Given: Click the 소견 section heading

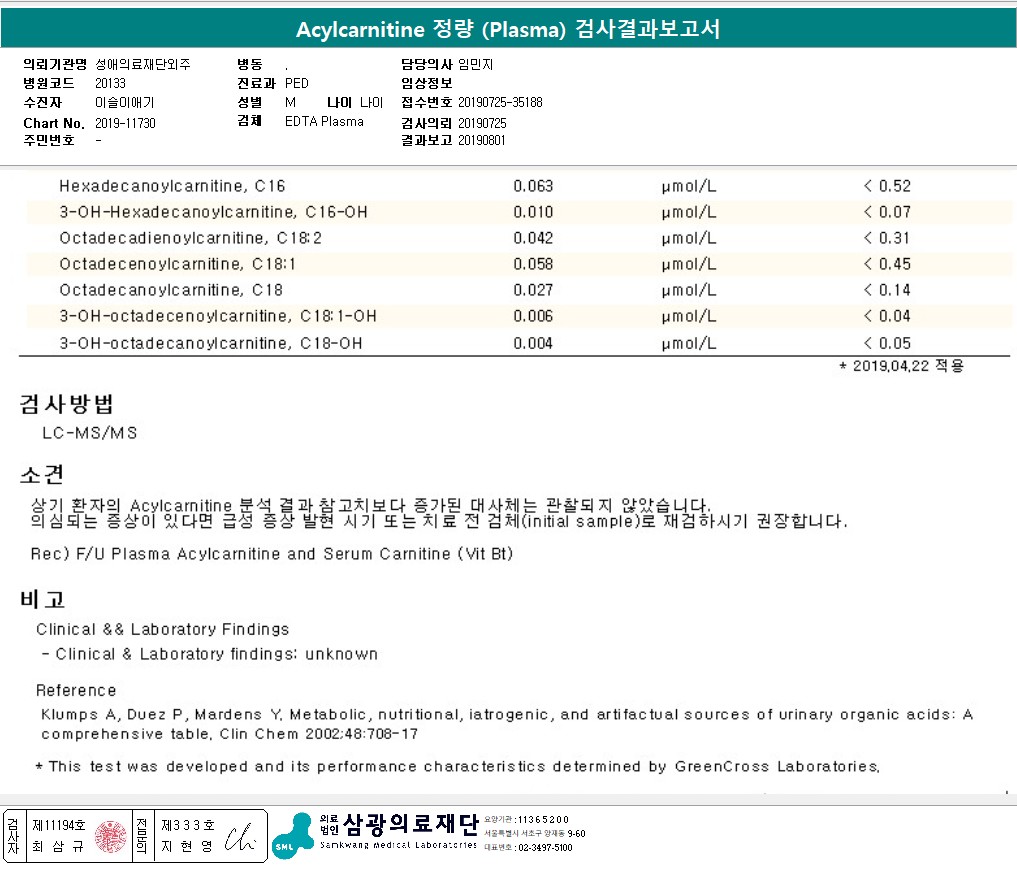Looking at the screenshot, I should tap(42, 474).
